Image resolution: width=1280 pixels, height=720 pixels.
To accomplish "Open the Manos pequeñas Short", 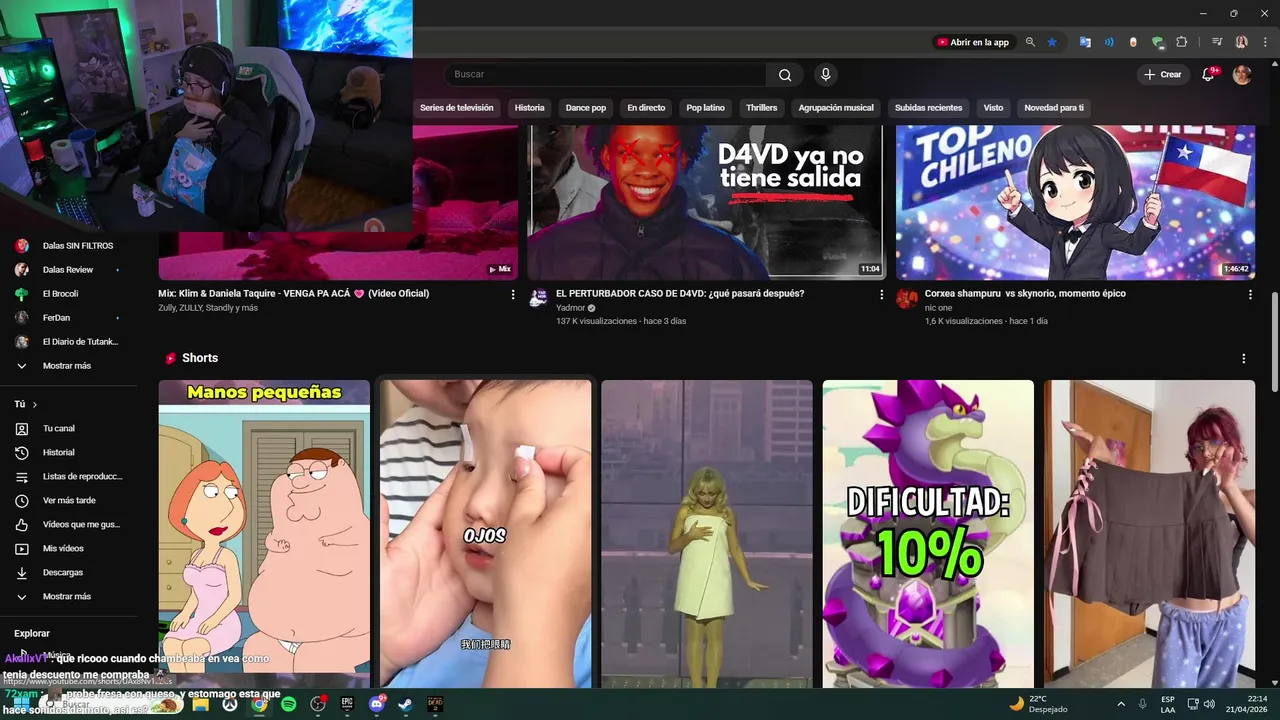I will (x=264, y=533).
